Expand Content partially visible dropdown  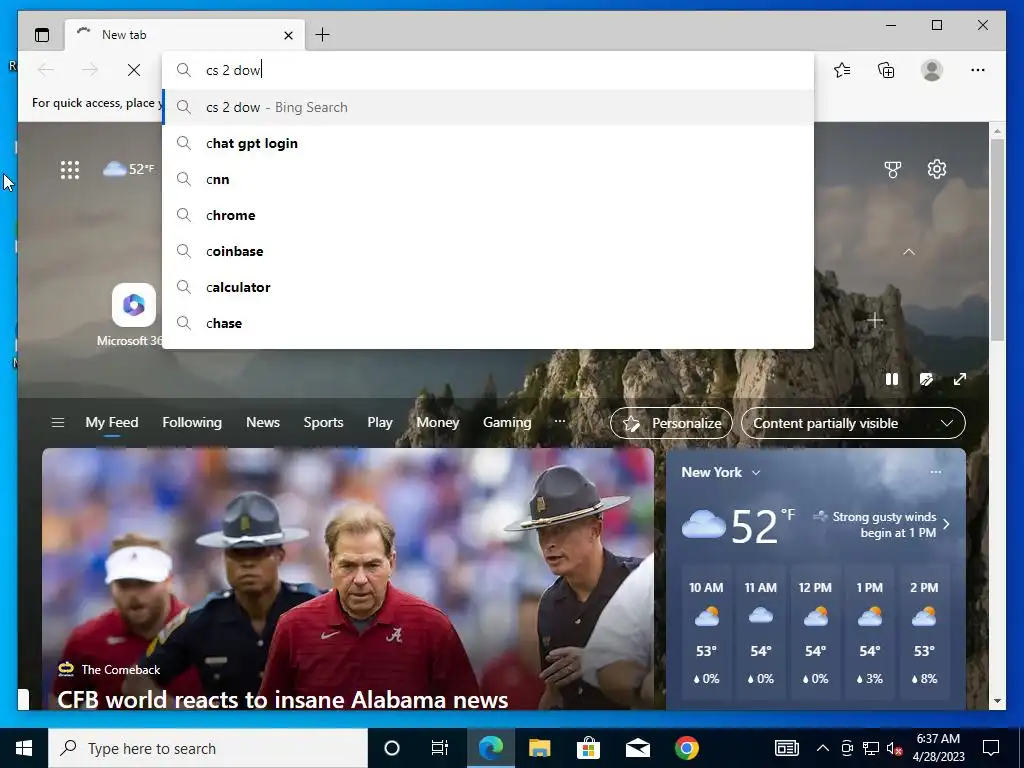point(853,423)
